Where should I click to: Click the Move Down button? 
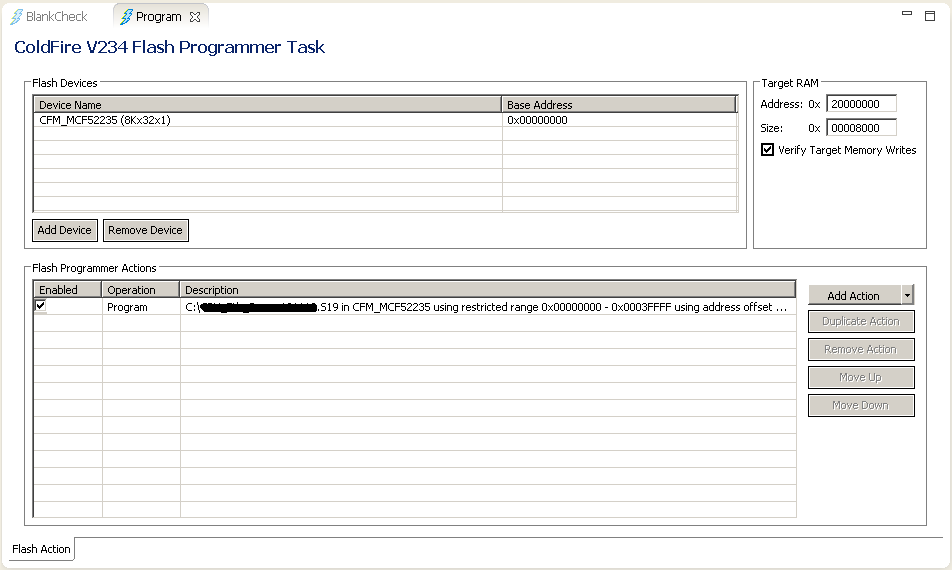pyautogui.click(x=861, y=405)
